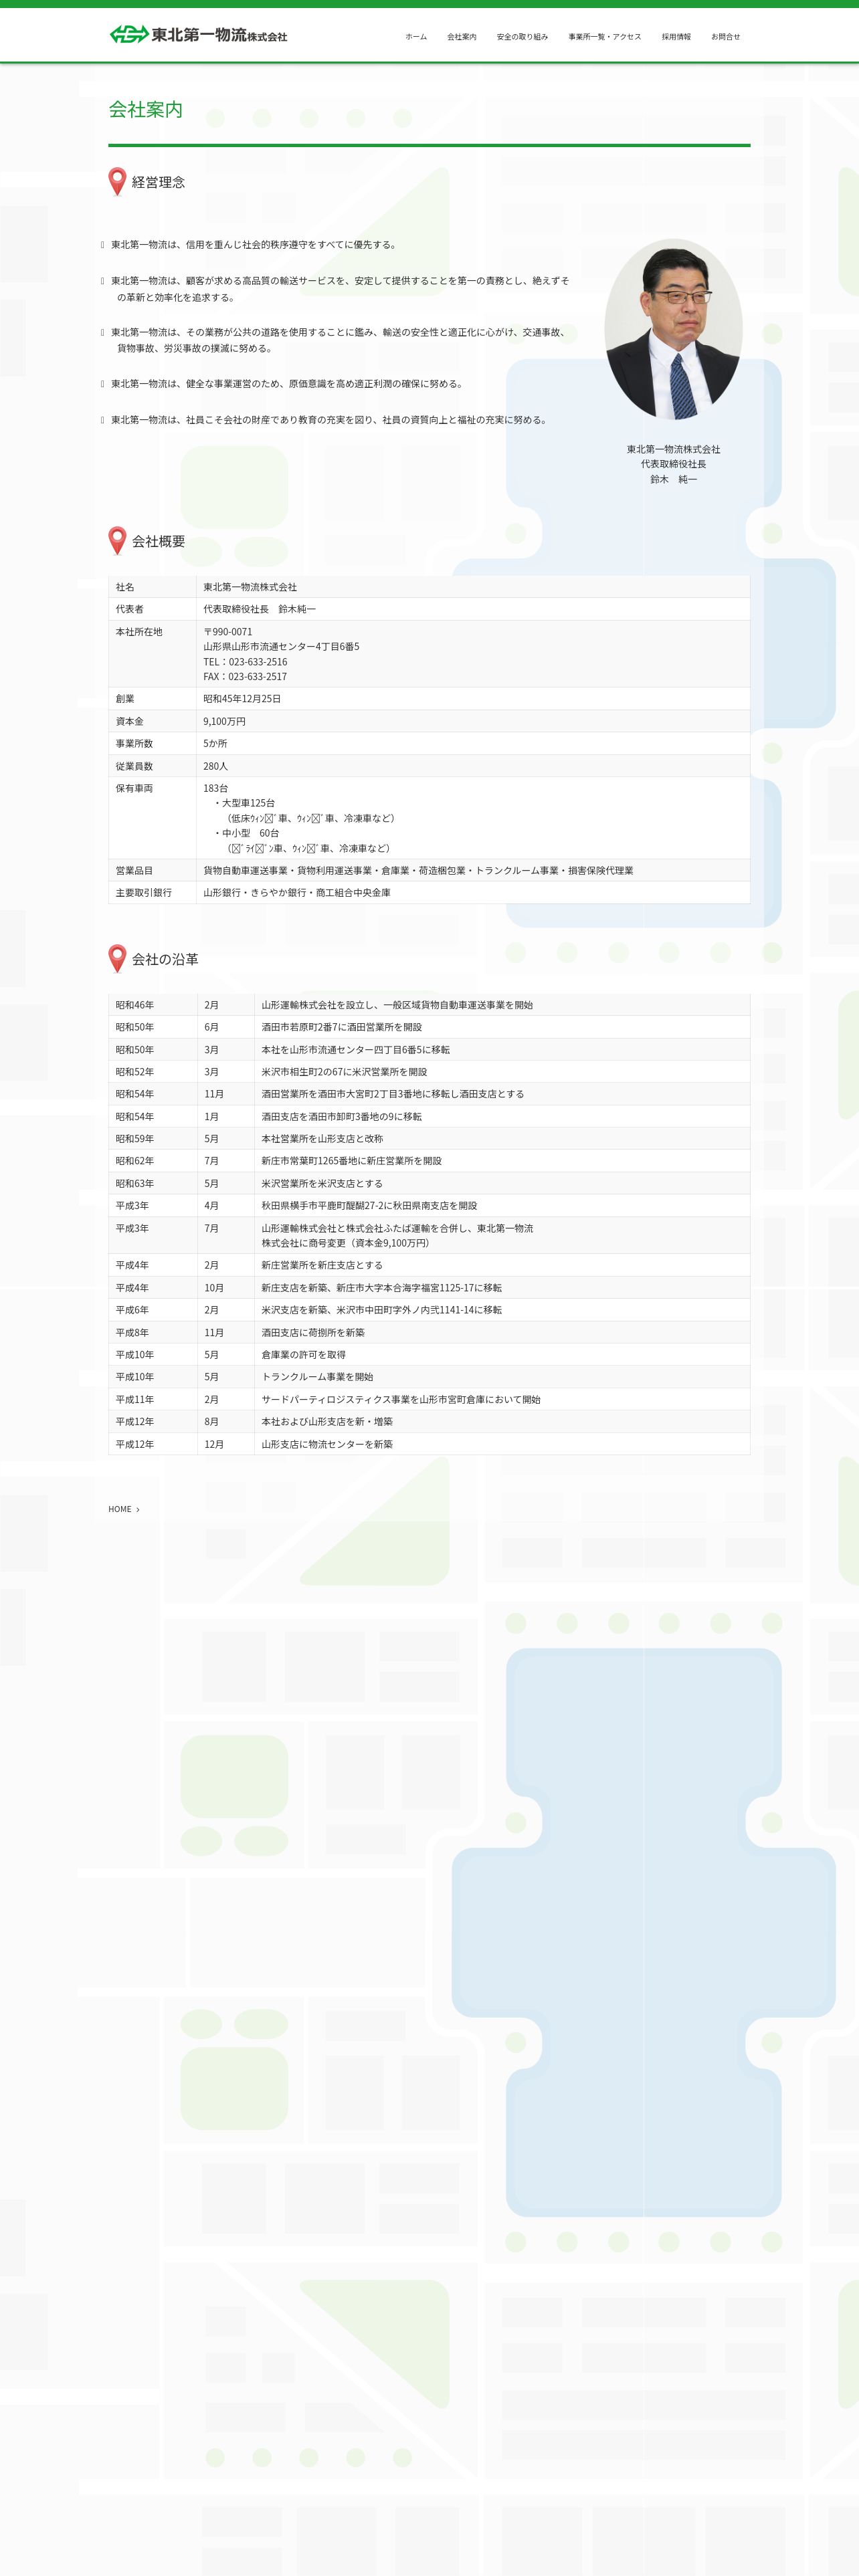Click the 社名 row label
Screen dimensions: 859x2576
[x=125, y=587]
